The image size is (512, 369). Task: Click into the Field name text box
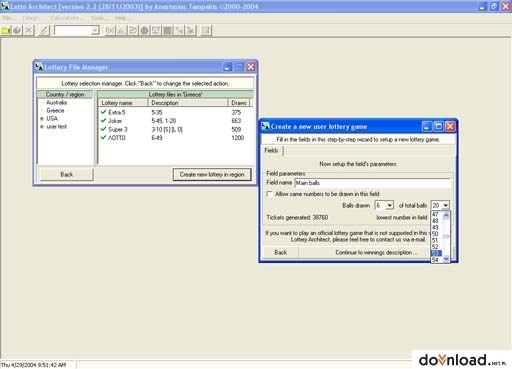pos(372,183)
